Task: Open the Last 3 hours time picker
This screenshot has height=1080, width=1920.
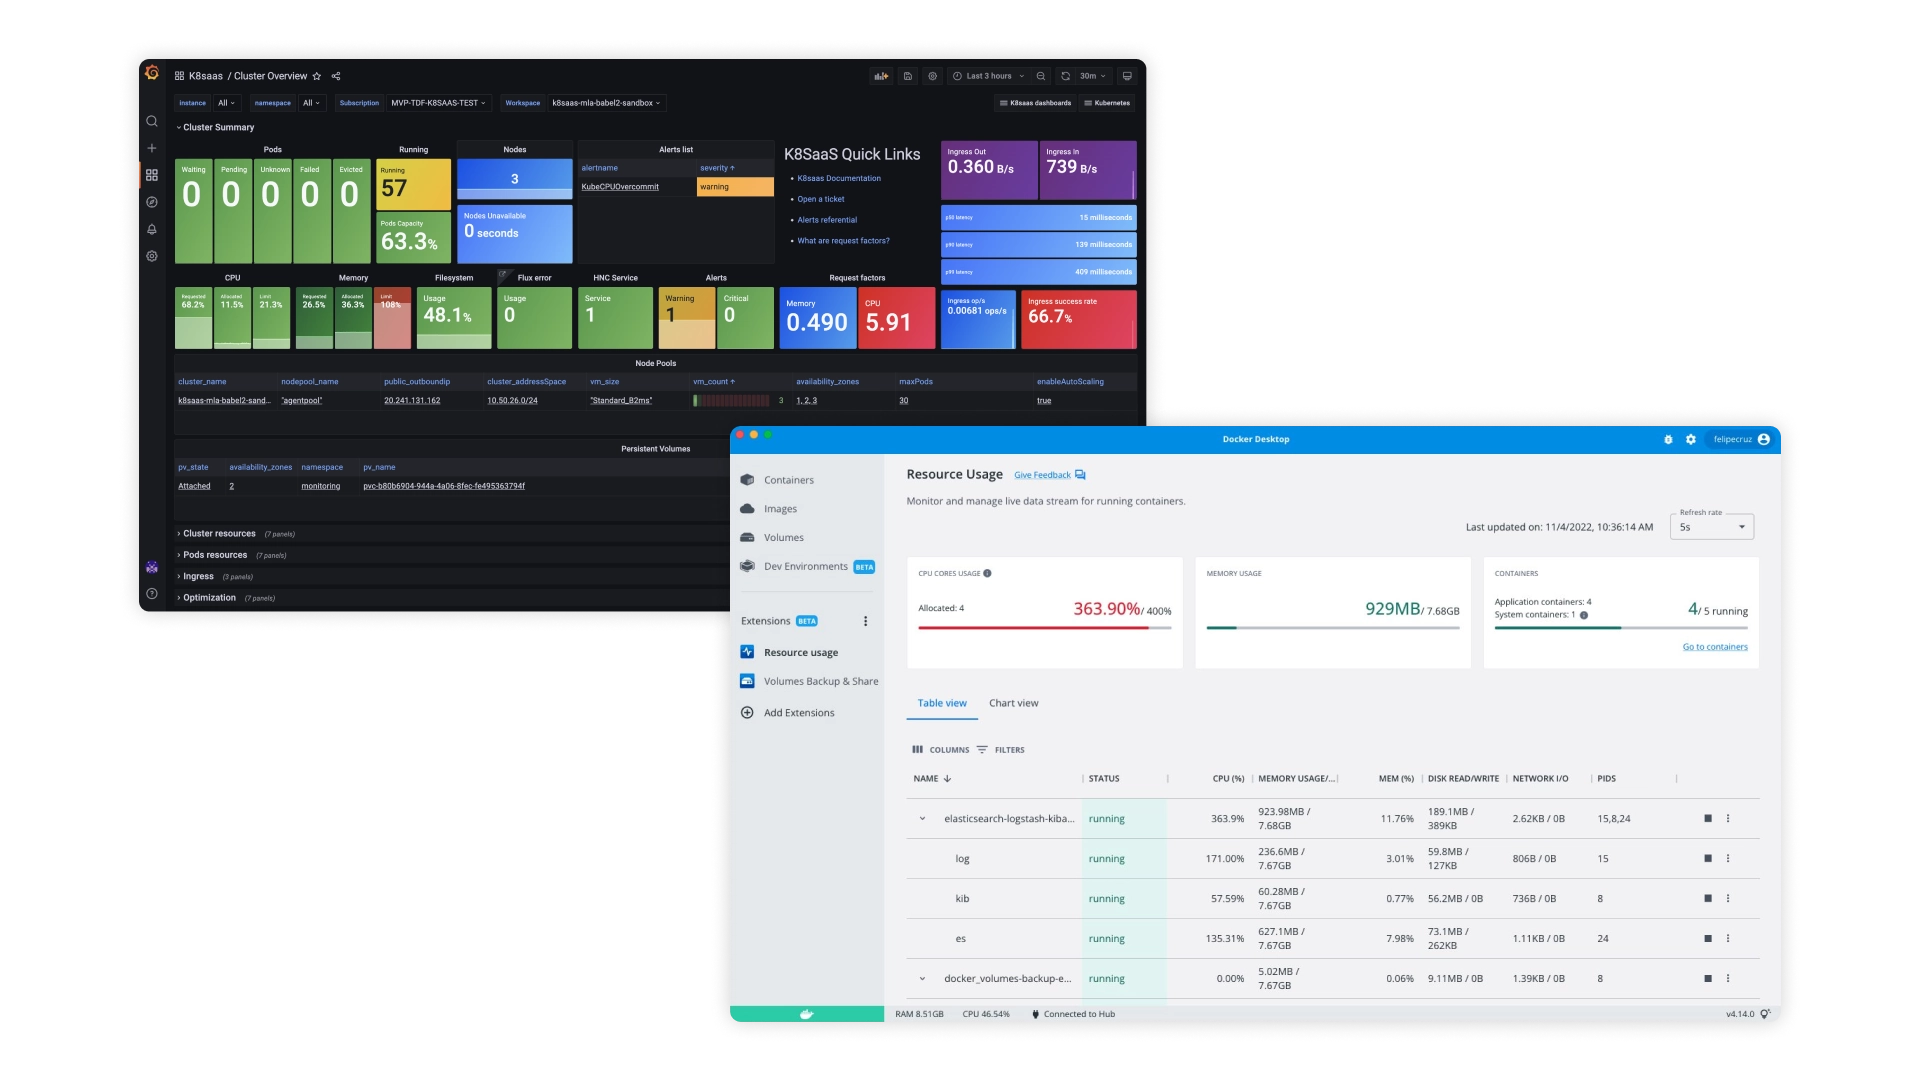Action: point(988,76)
